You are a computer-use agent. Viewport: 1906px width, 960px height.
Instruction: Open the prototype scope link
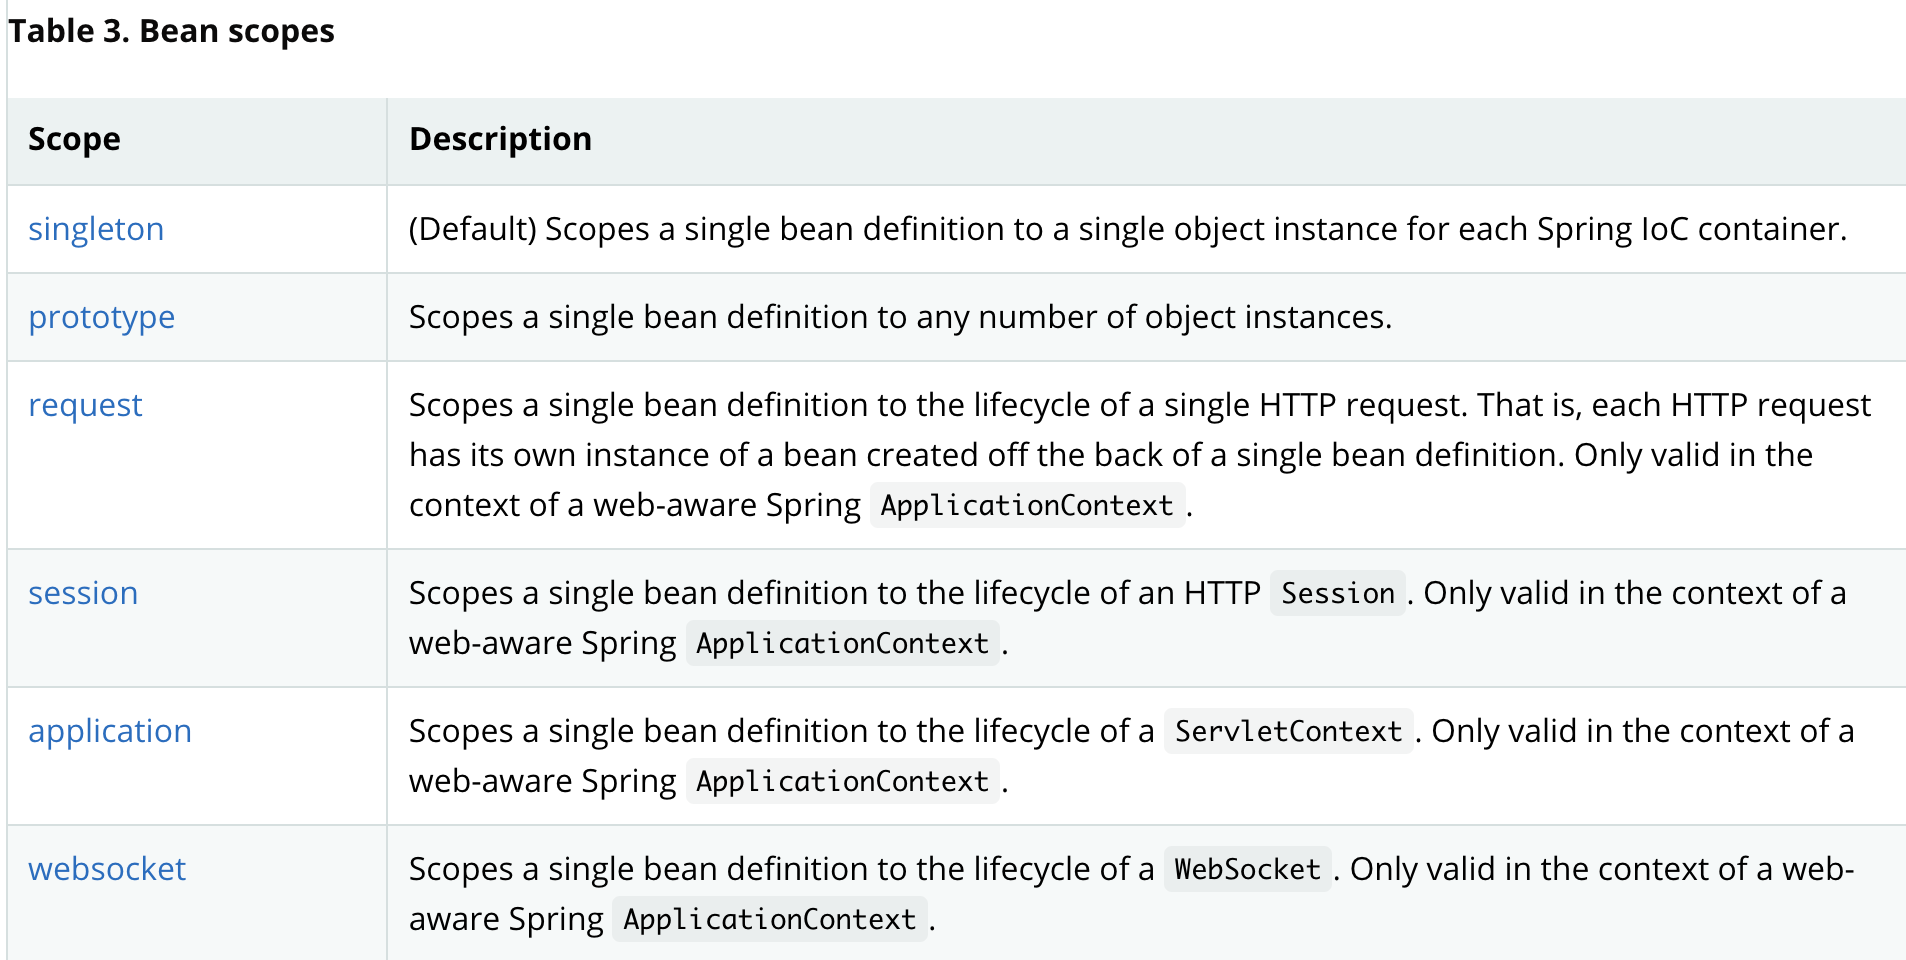pyautogui.click(x=102, y=317)
